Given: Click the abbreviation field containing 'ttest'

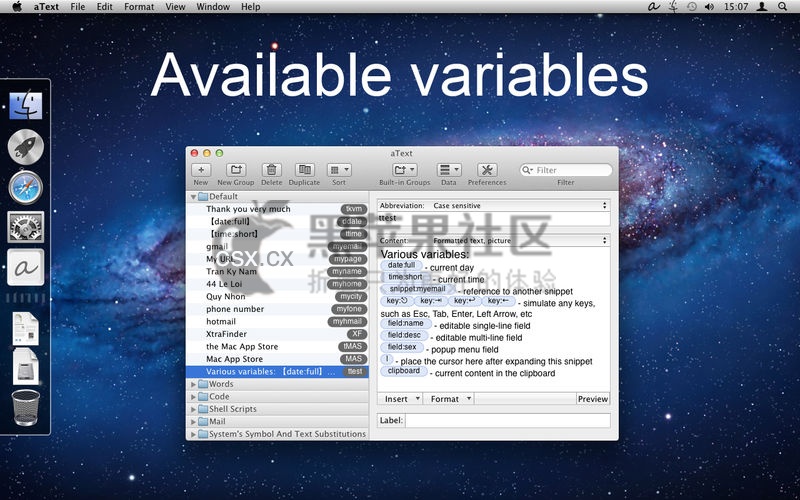Looking at the screenshot, I should tap(493, 218).
